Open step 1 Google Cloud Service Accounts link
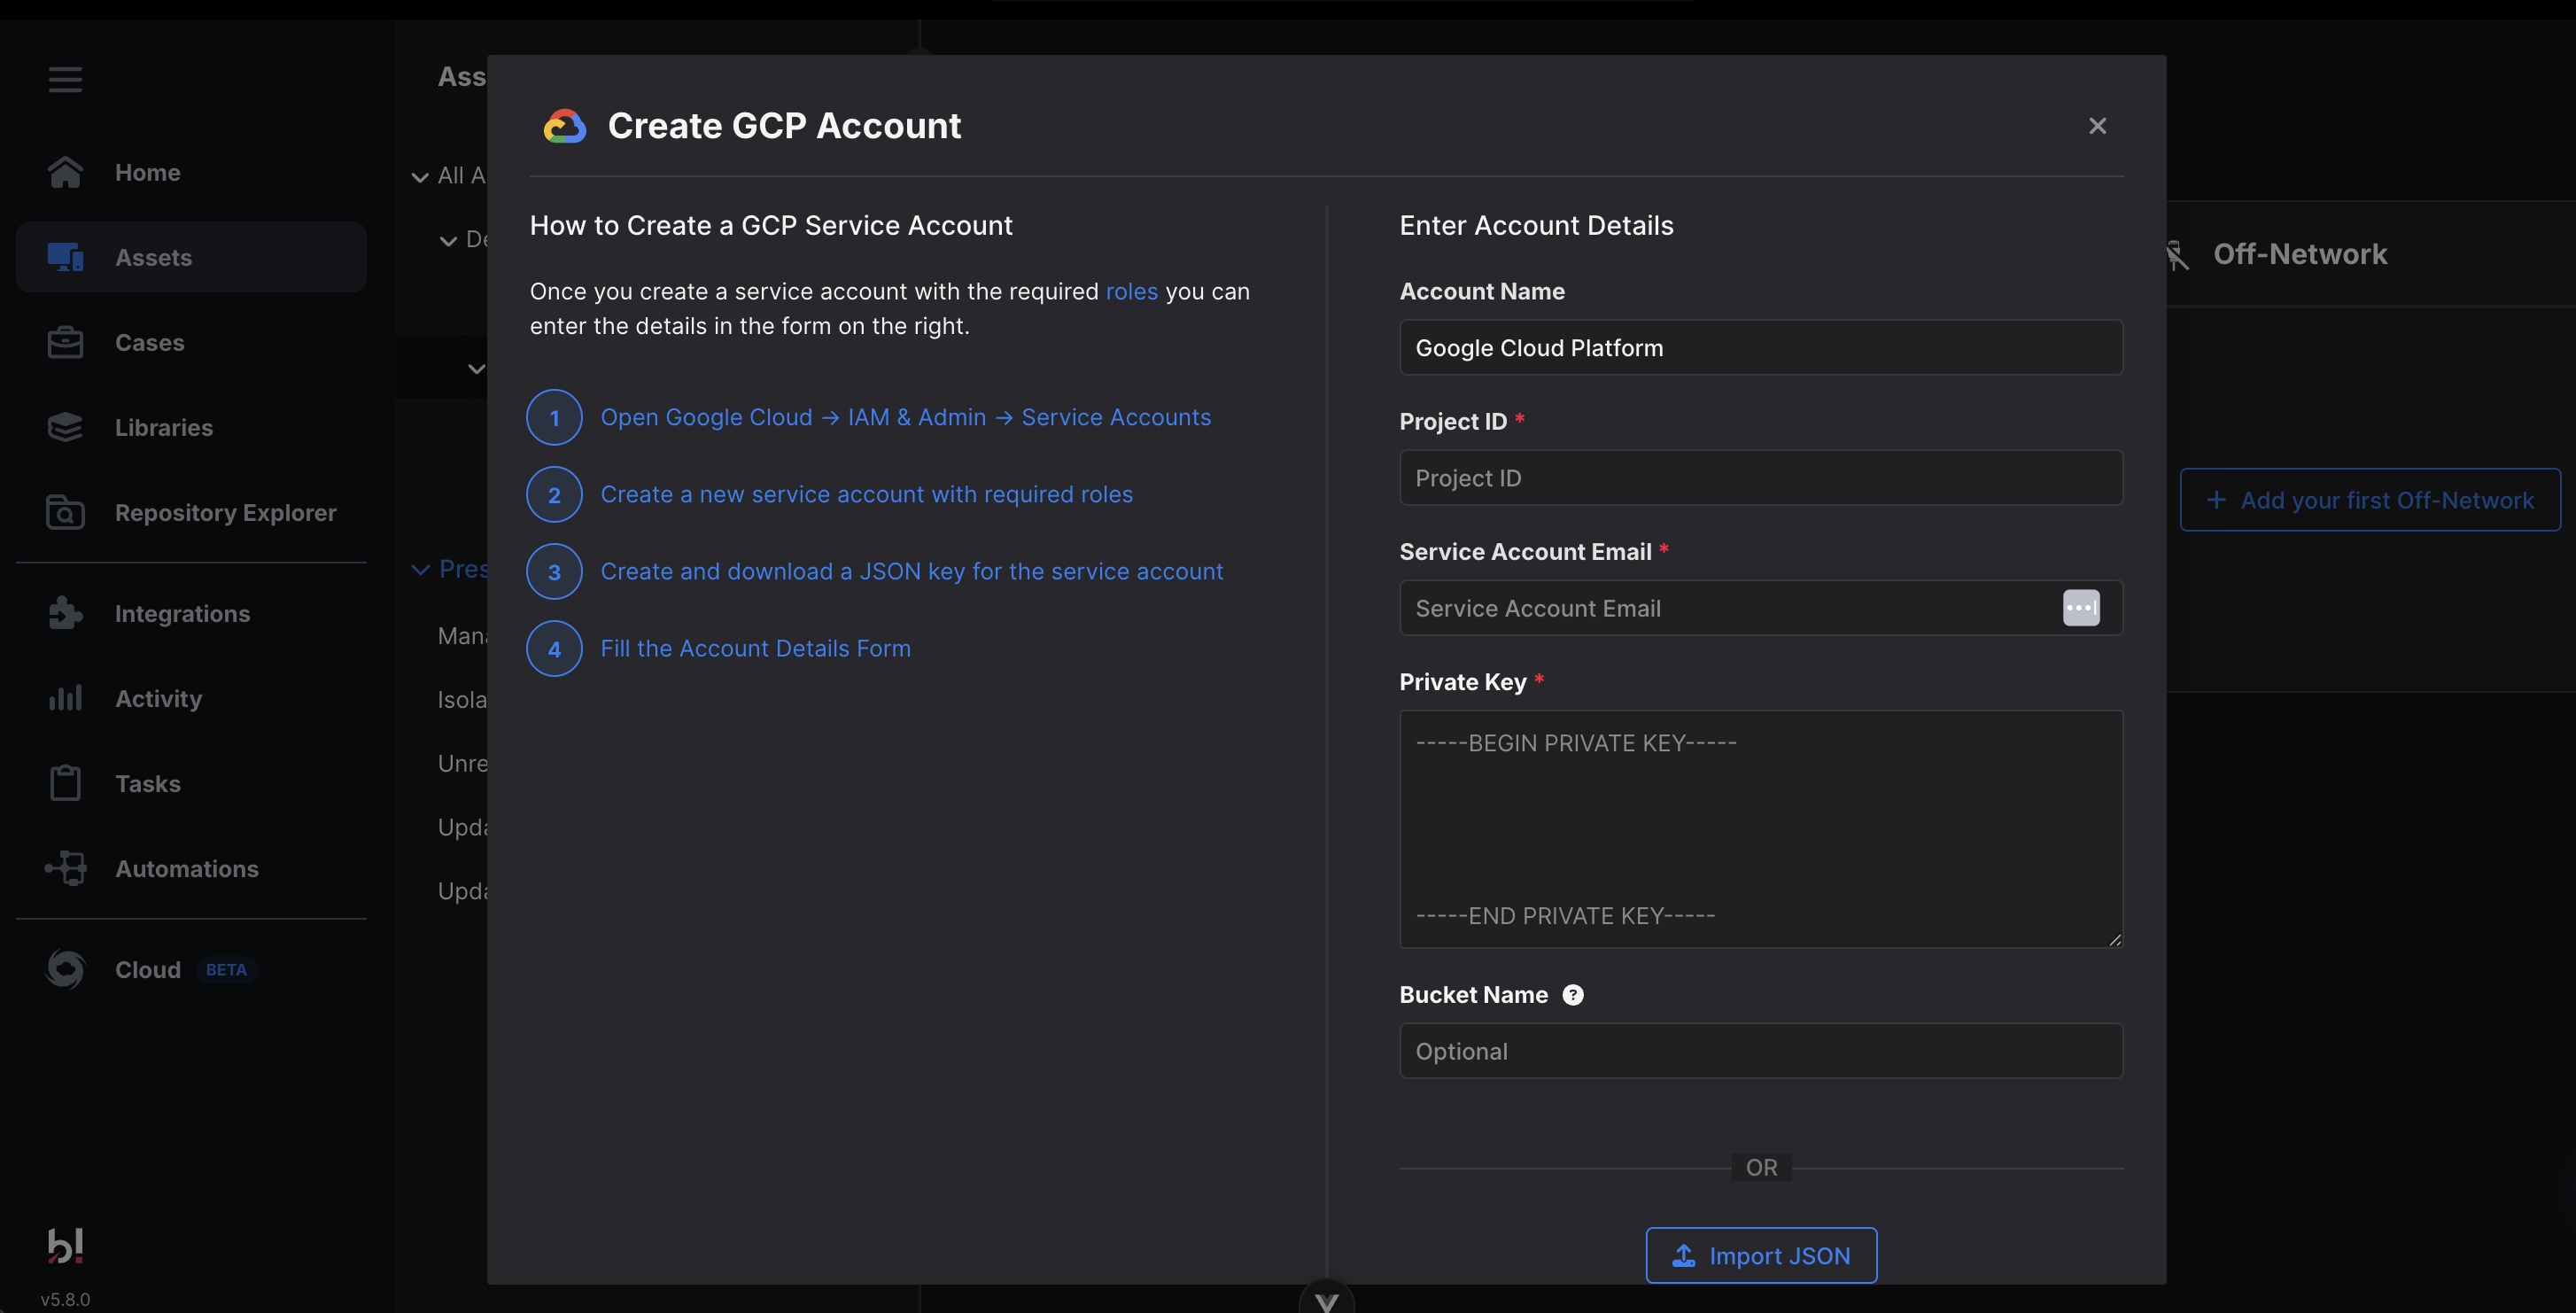The width and height of the screenshot is (2576, 1313). coord(905,417)
